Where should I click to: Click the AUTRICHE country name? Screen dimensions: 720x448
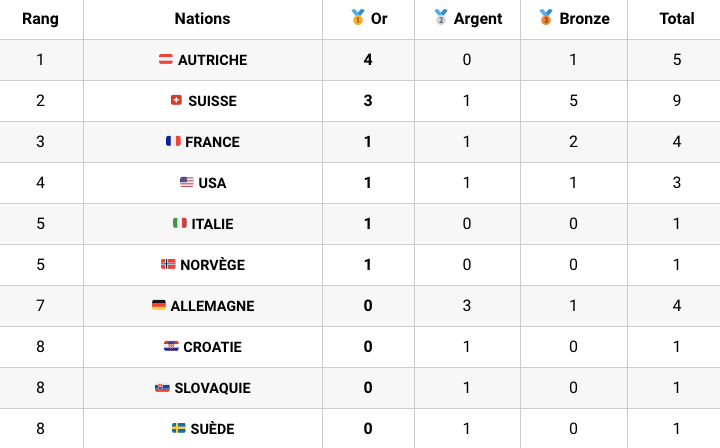pyautogui.click(x=213, y=60)
